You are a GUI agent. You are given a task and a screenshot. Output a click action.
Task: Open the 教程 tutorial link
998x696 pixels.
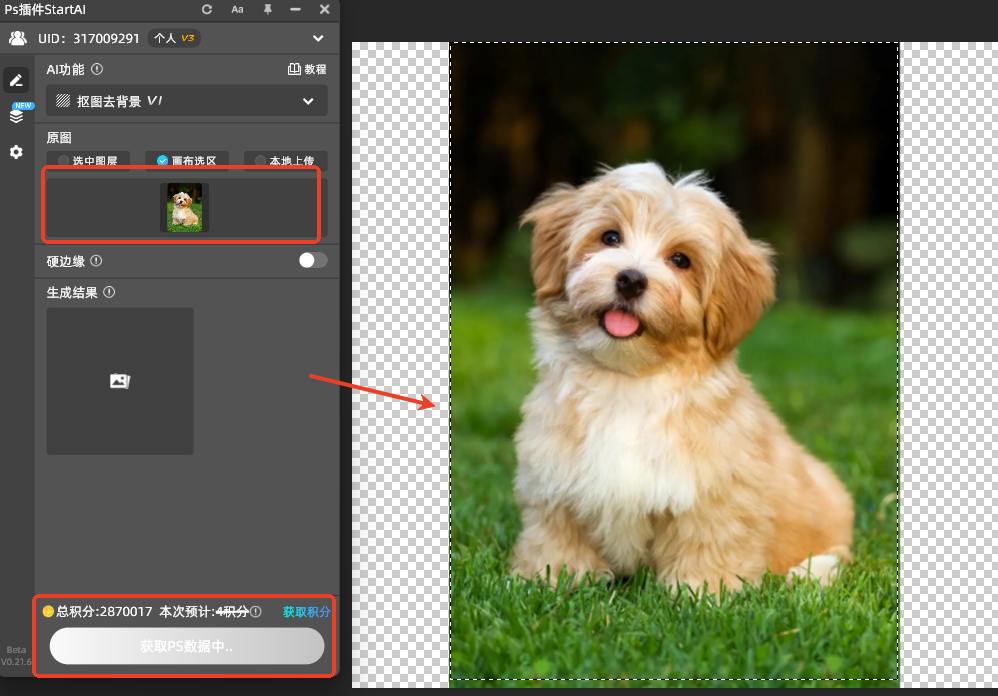pyautogui.click(x=307, y=70)
